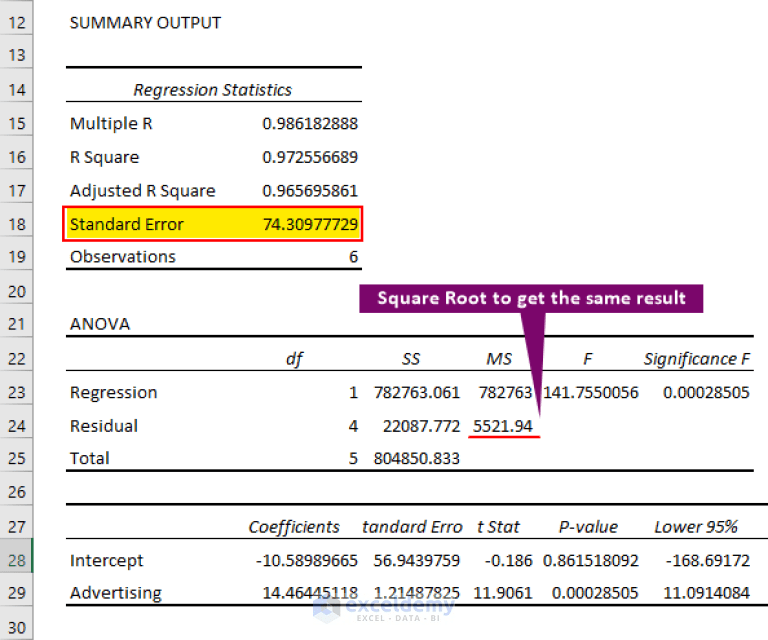Select Observations value 6
This screenshot has width=768, height=640.
pyautogui.click(x=354, y=257)
